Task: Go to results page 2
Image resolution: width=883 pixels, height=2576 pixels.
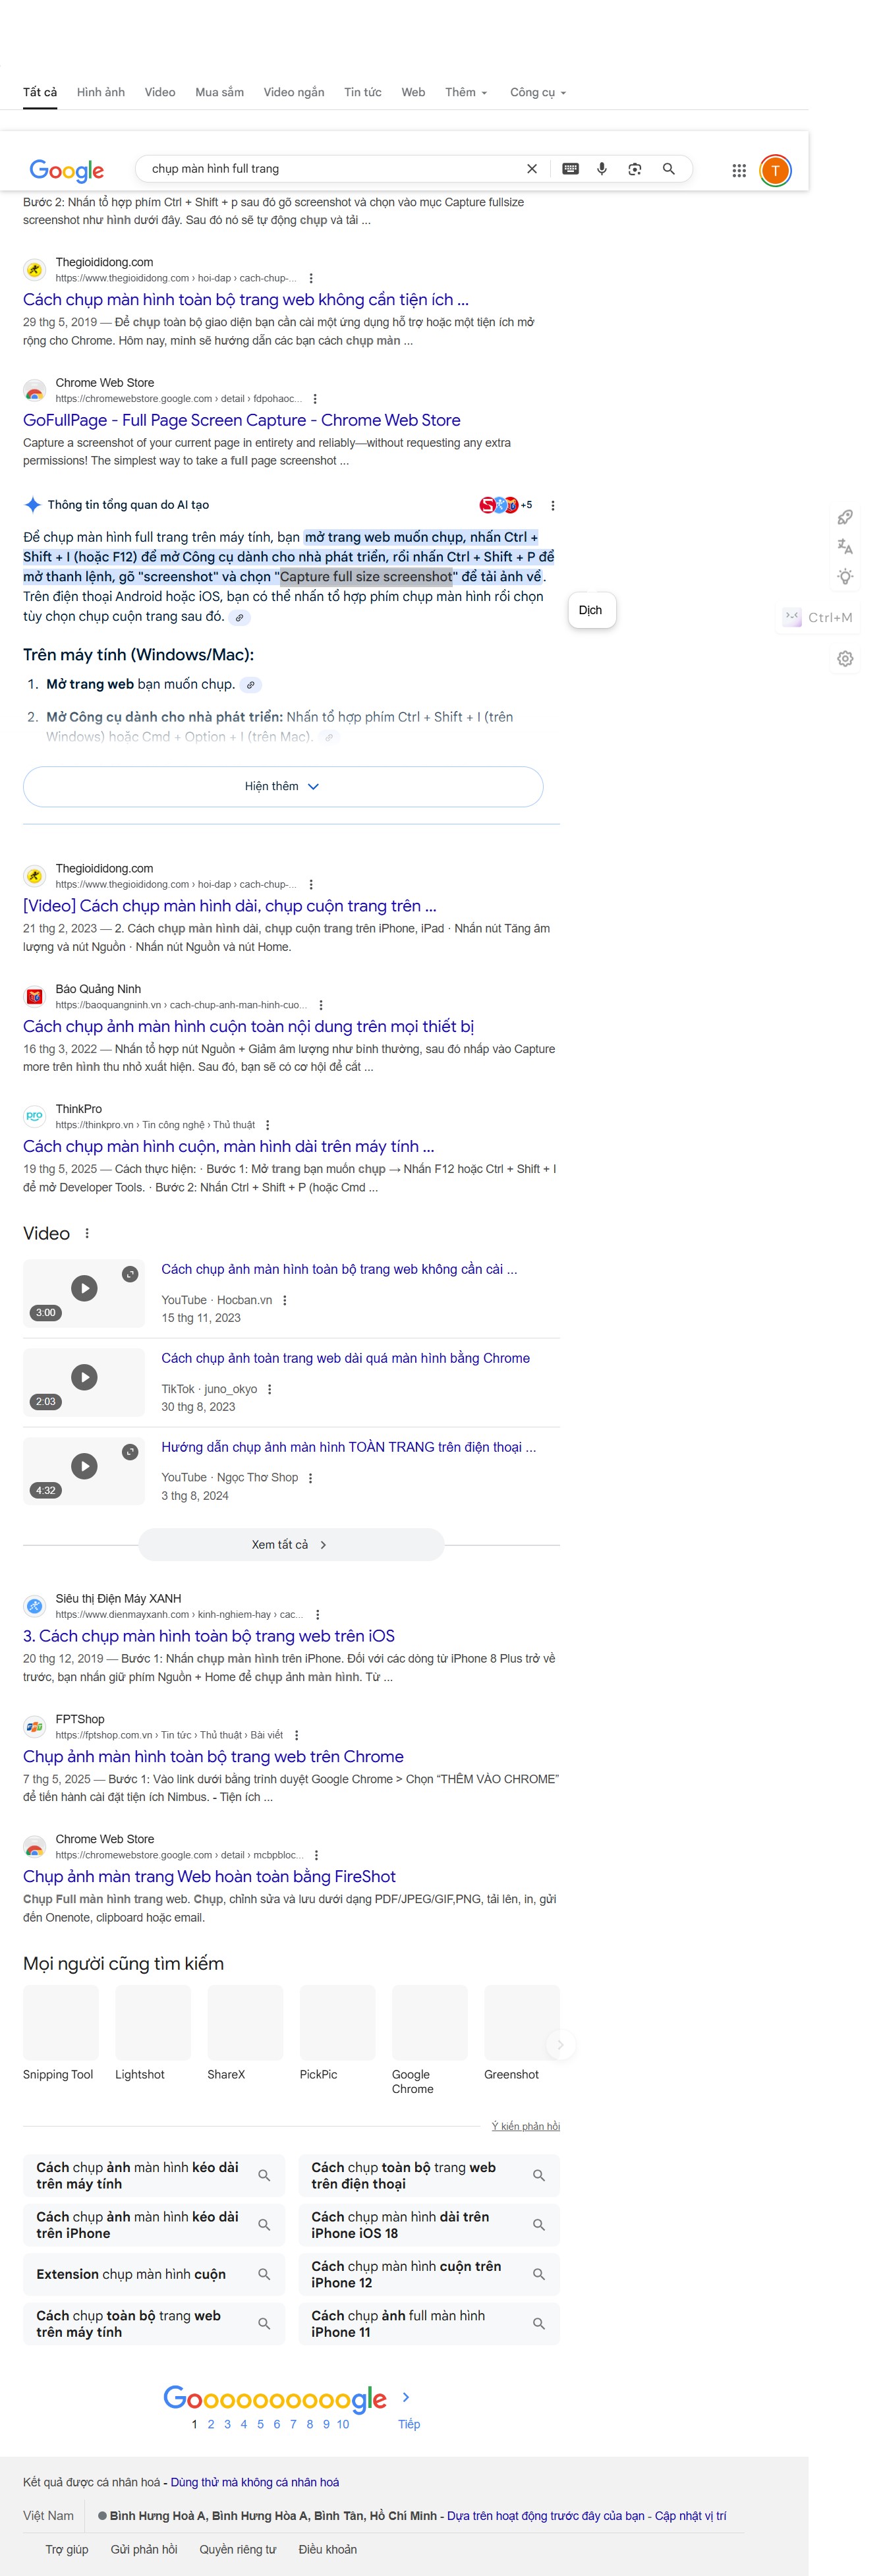Action: pyautogui.click(x=211, y=2425)
